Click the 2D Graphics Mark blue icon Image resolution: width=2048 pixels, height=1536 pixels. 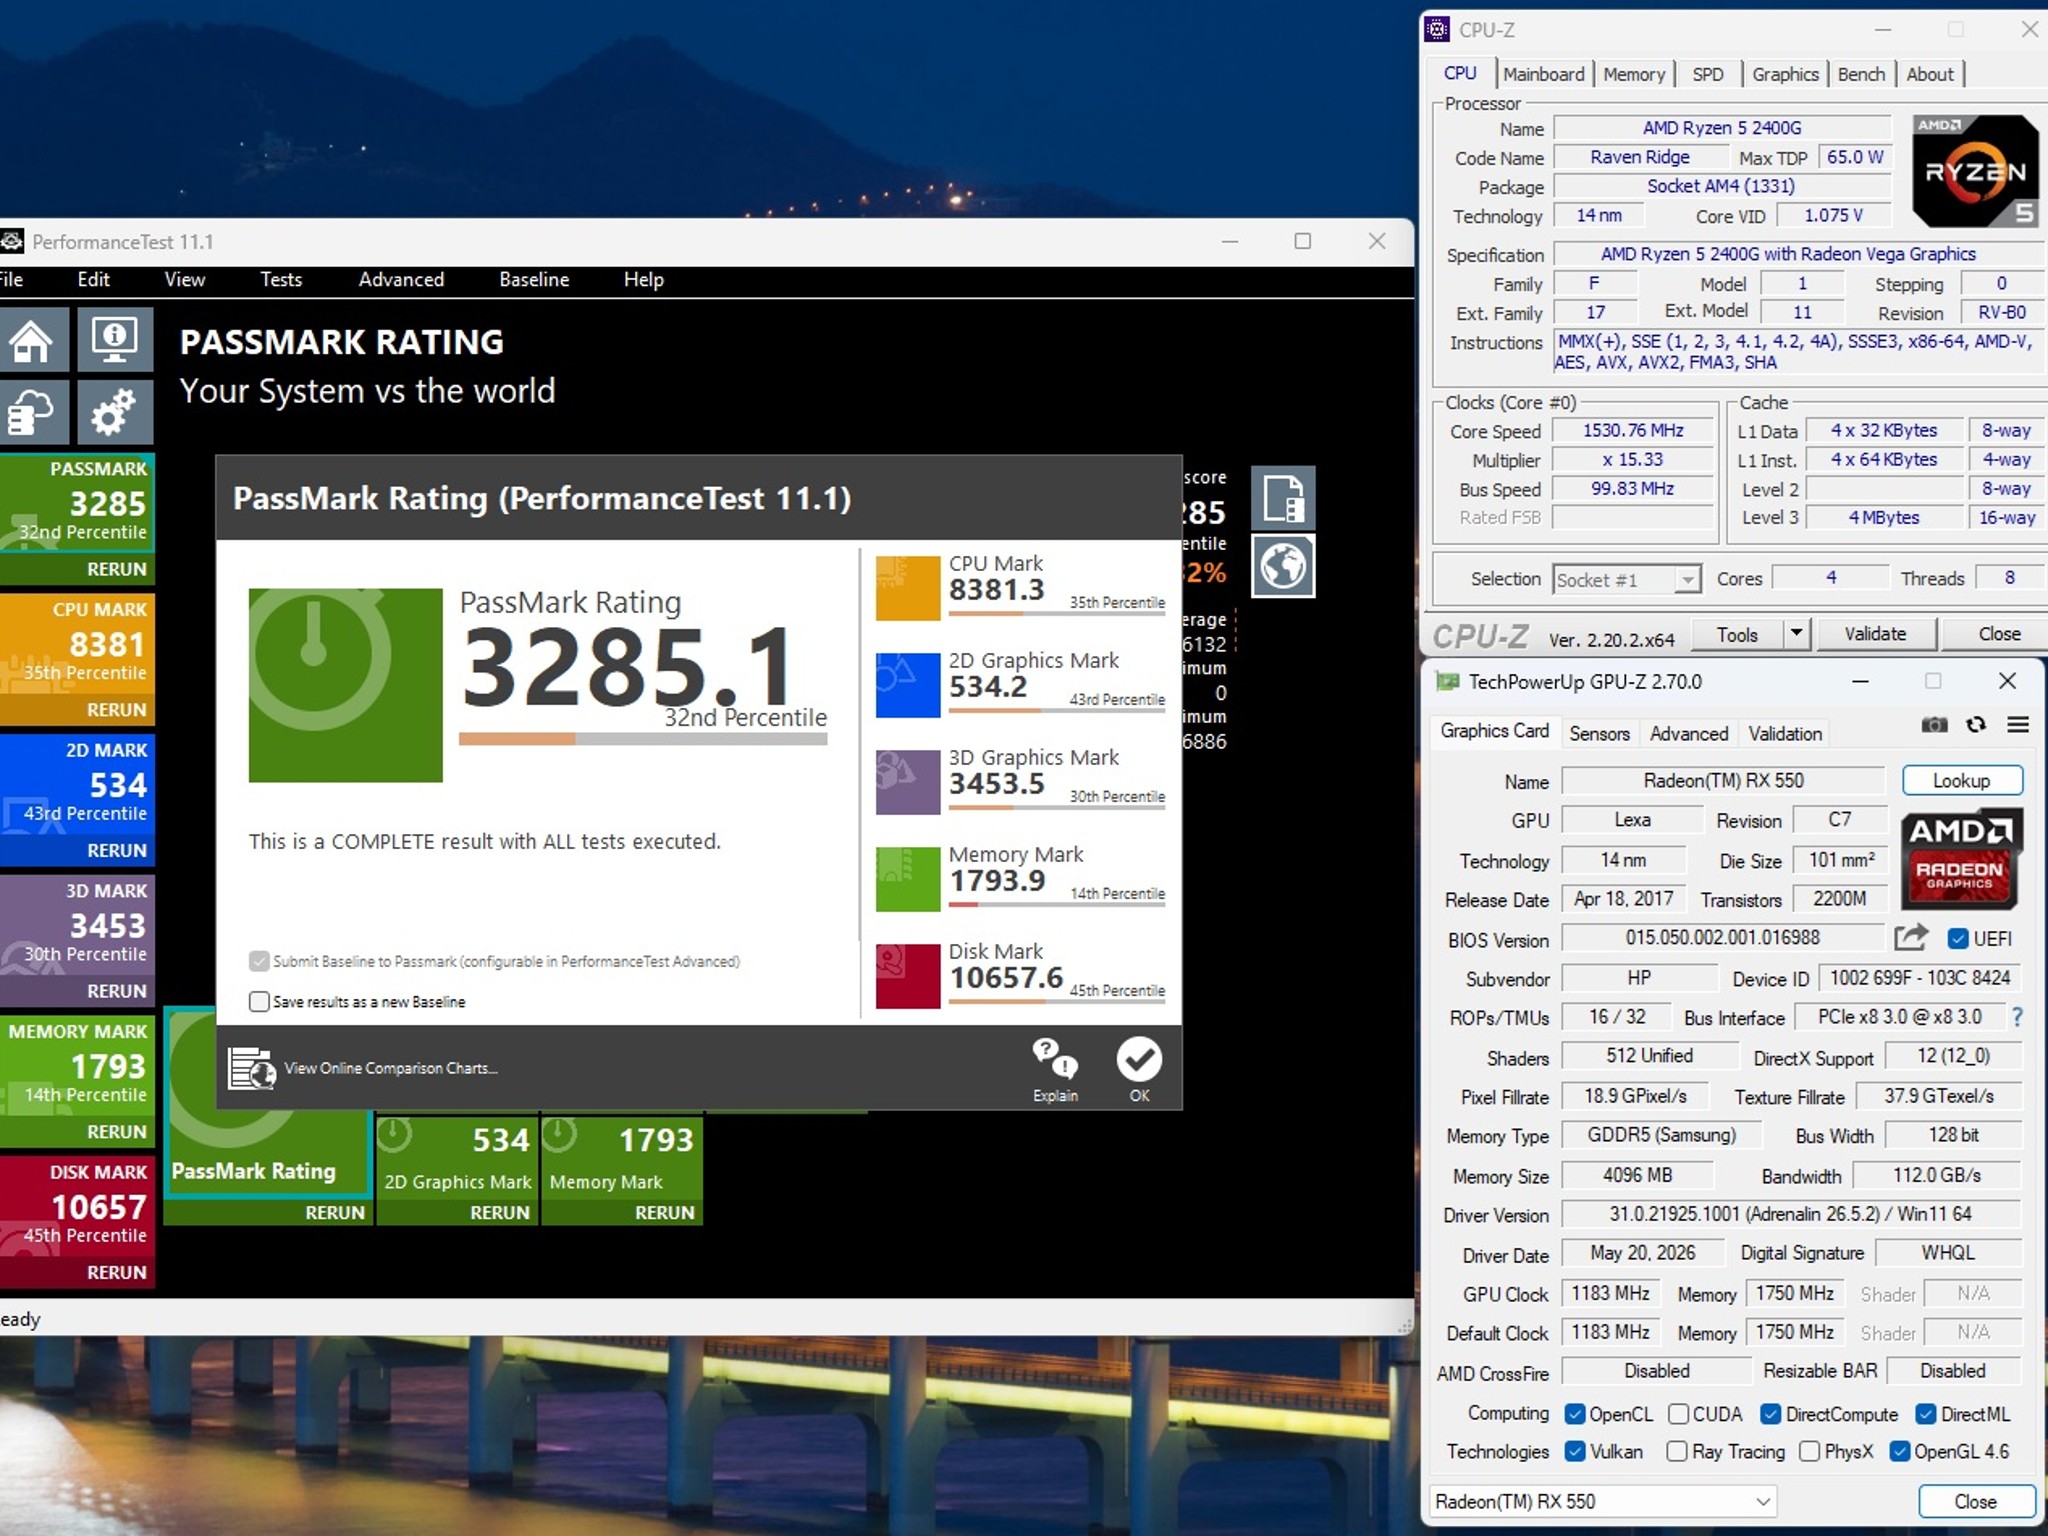tap(908, 685)
